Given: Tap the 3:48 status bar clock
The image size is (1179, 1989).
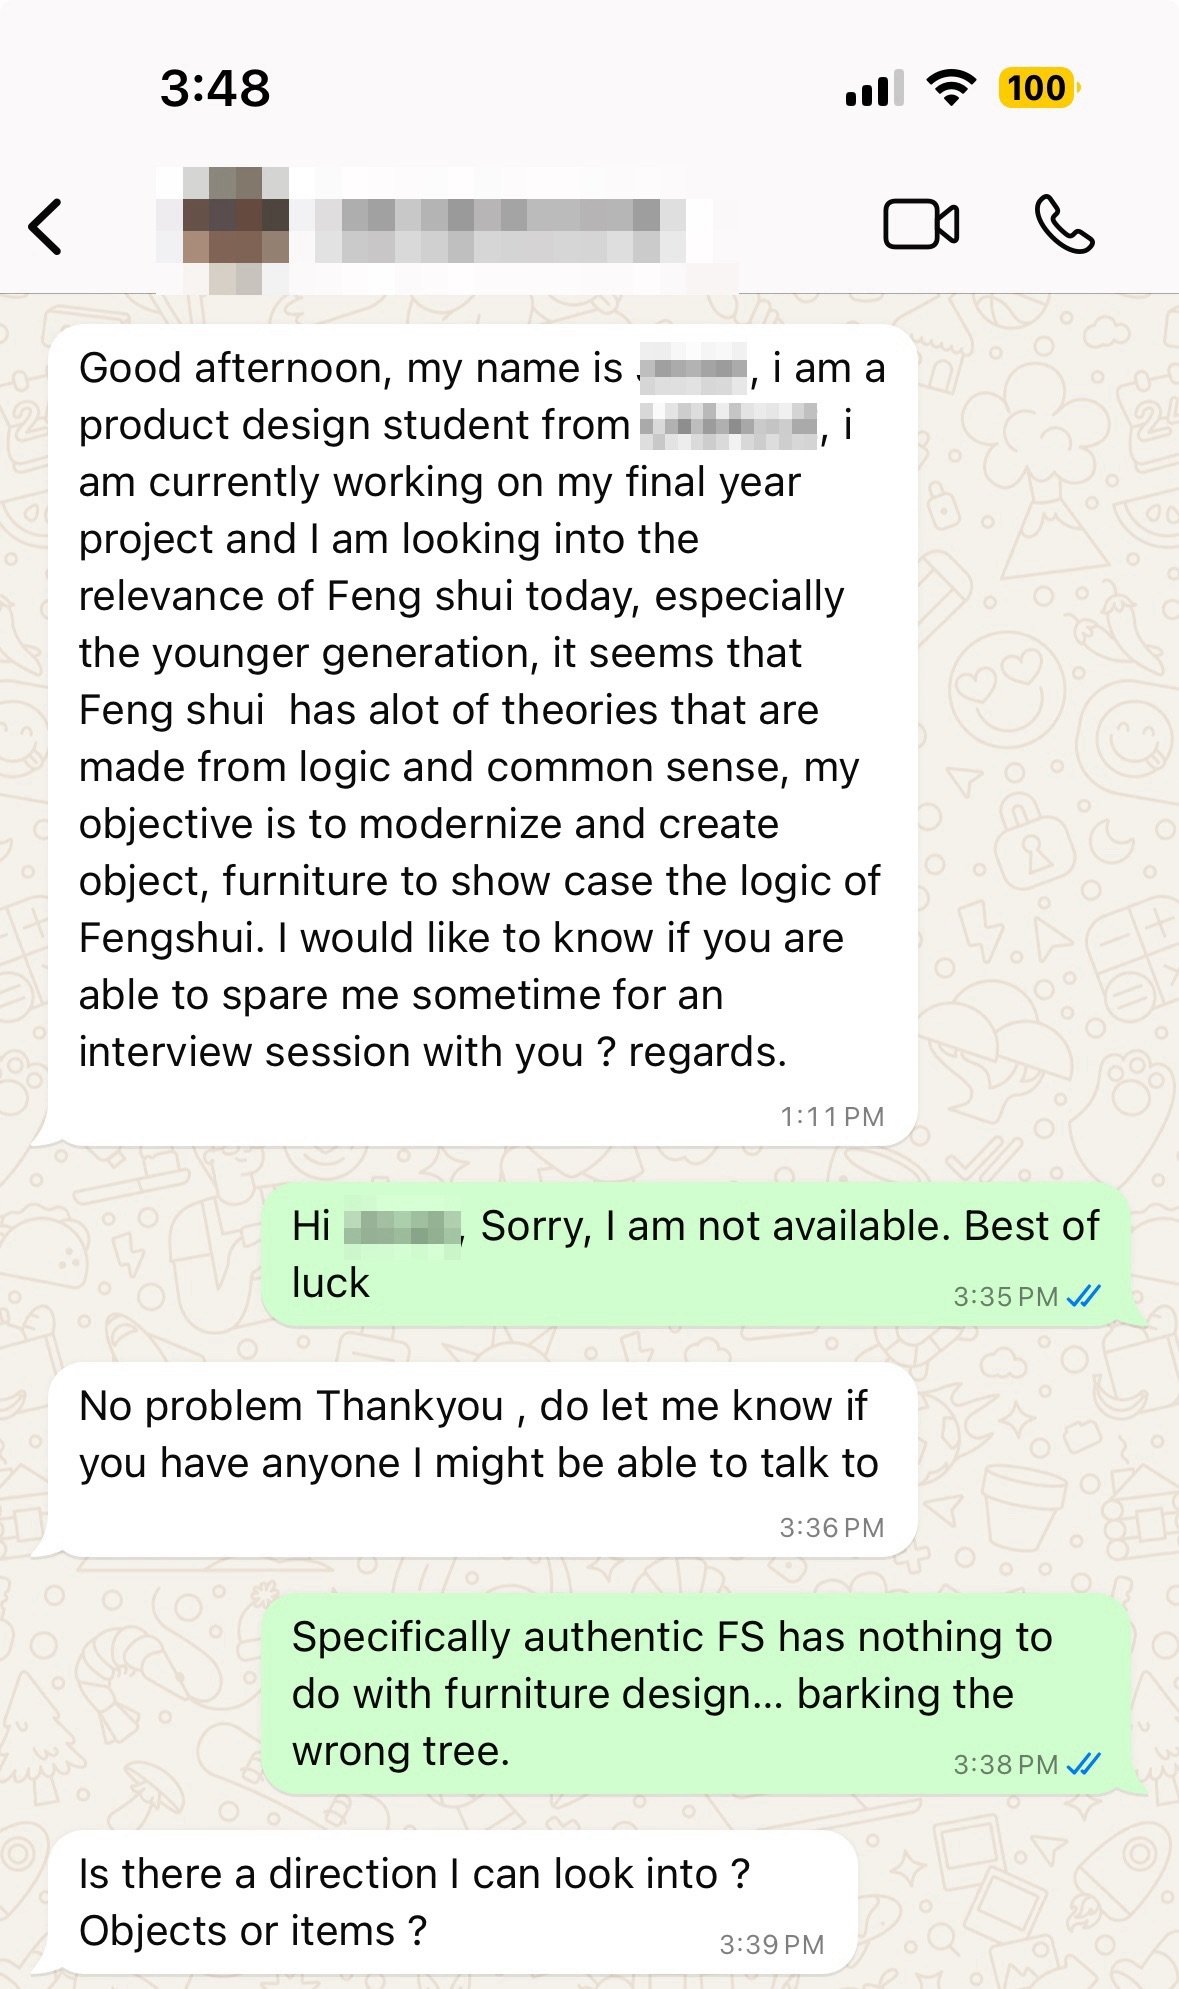Looking at the screenshot, I should 215,88.
